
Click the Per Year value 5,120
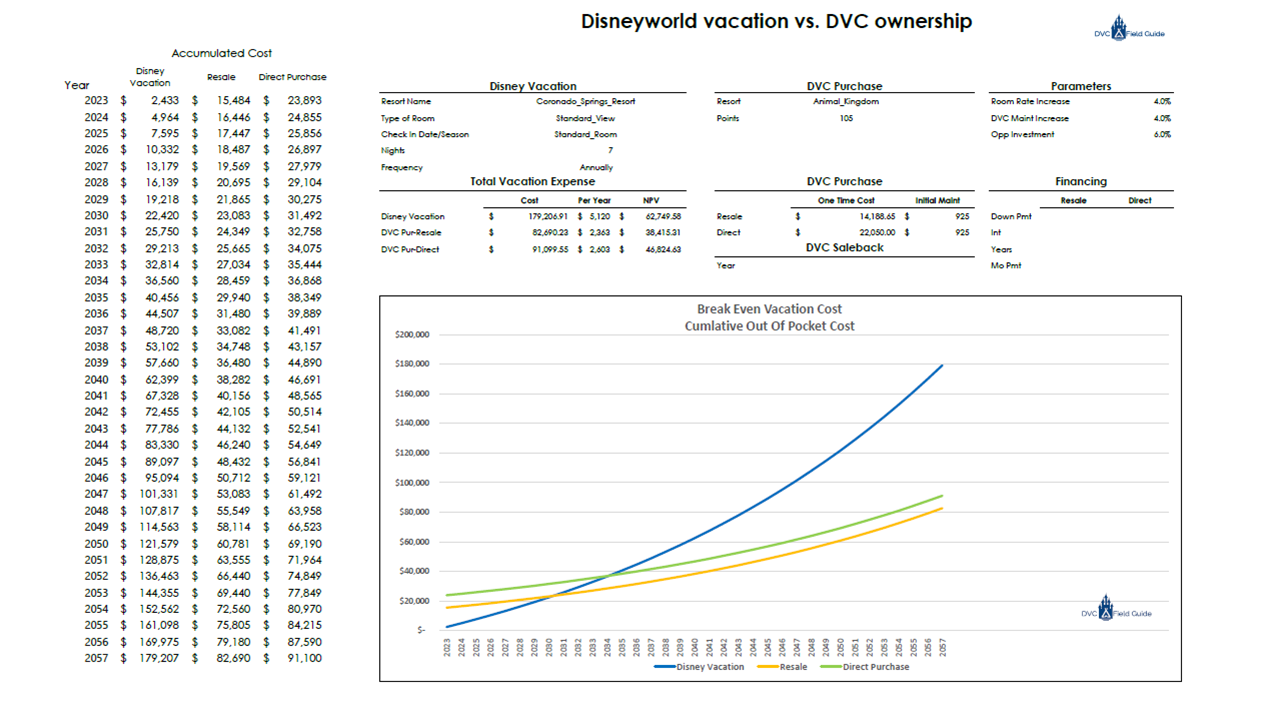(600, 216)
